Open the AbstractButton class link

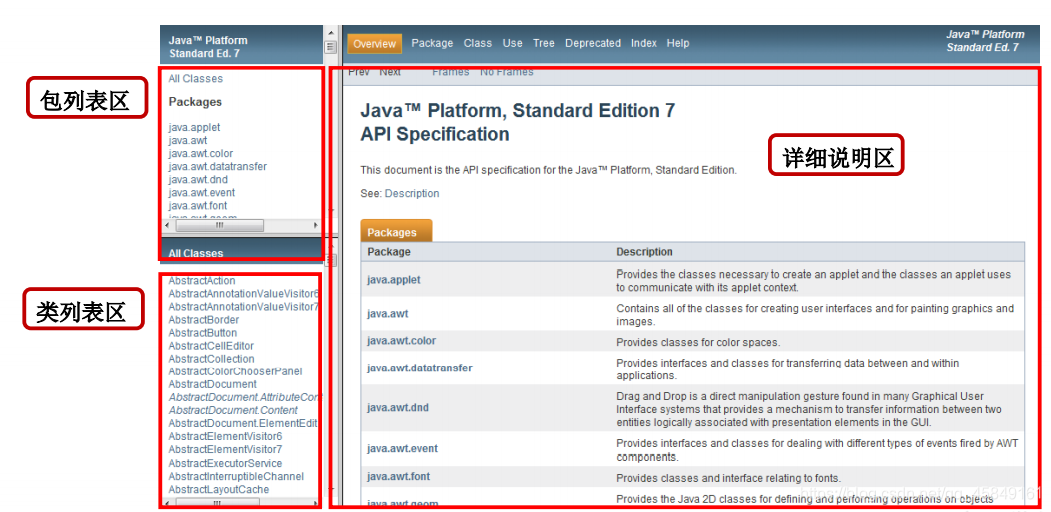pyautogui.click(x=202, y=332)
